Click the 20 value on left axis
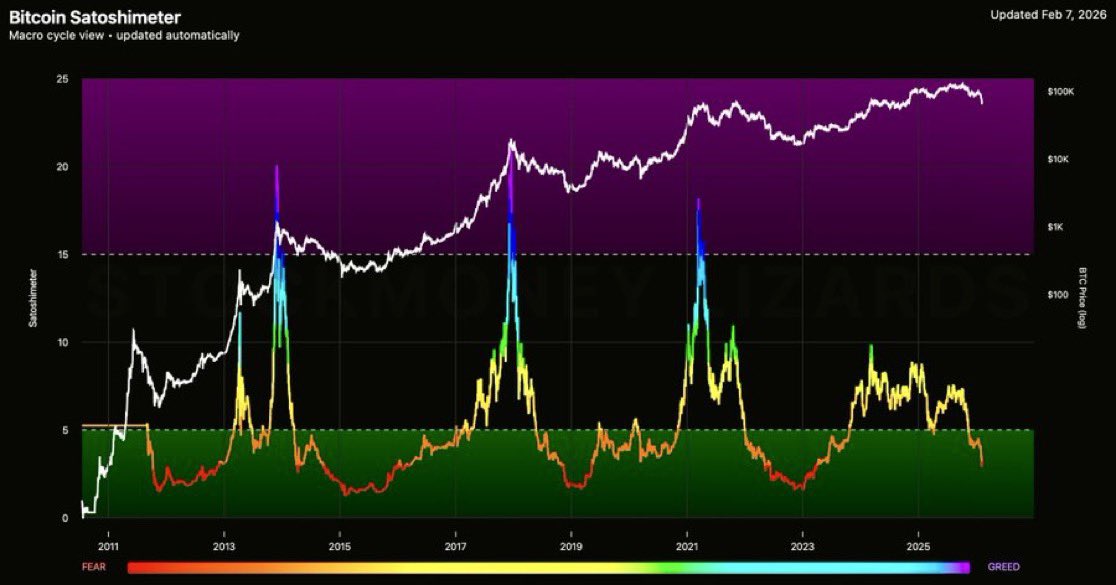 (x=63, y=167)
